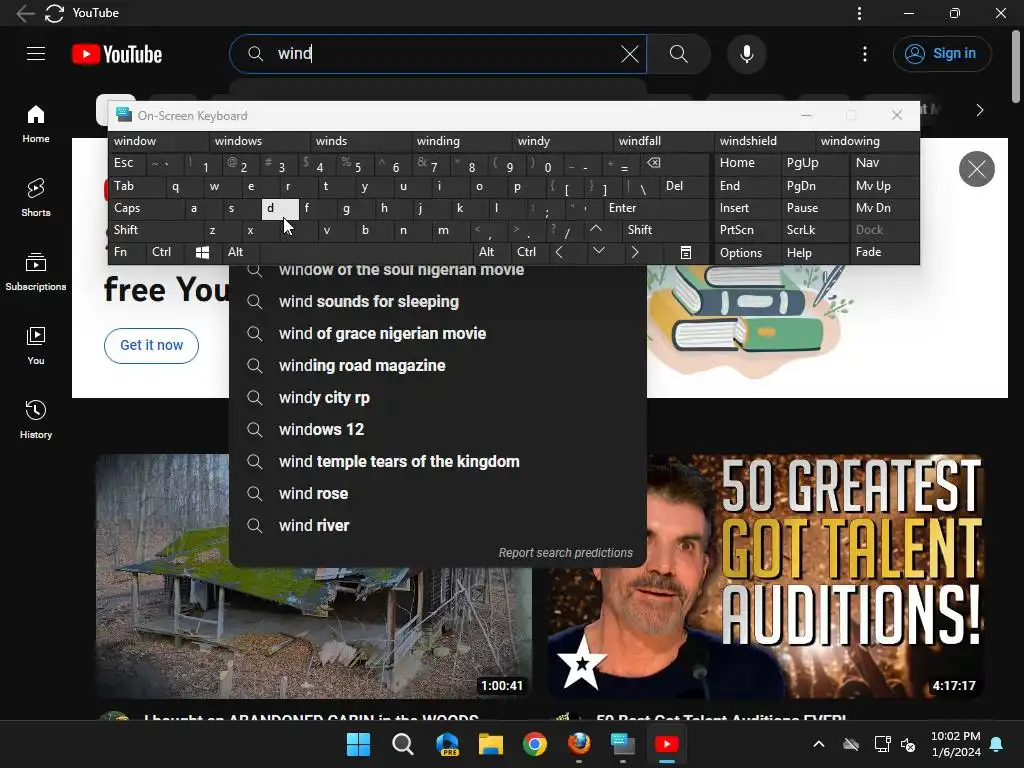
Task: Open the Windows Start menu
Action: tap(358, 744)
